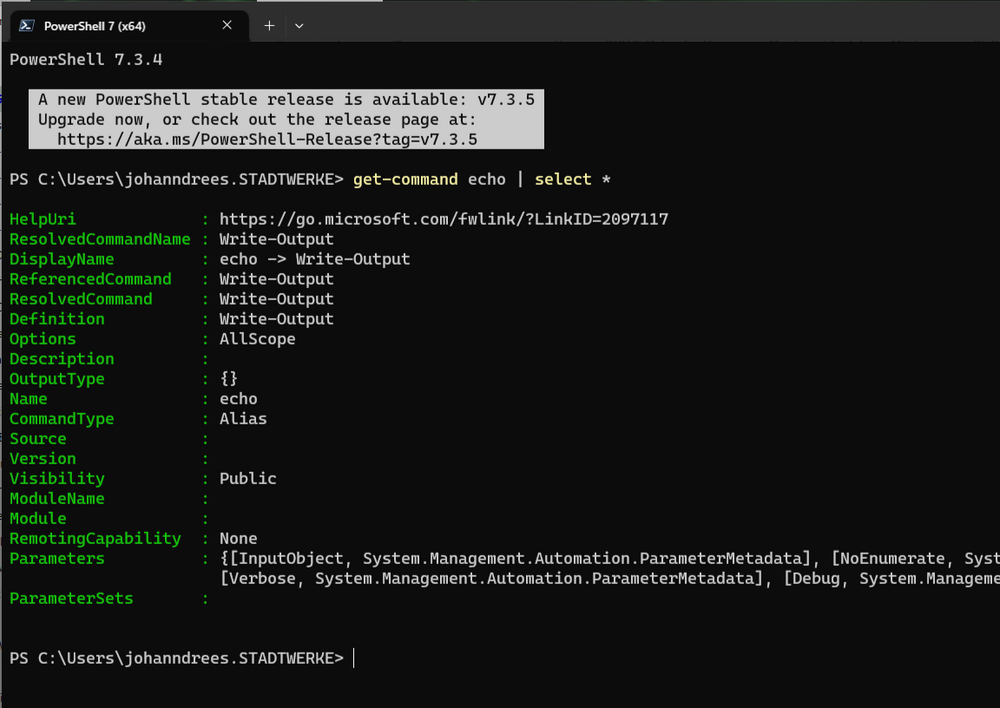1000x708 pixels.
Task: Click the AllScope value beside Options
Action: (257, 339)
